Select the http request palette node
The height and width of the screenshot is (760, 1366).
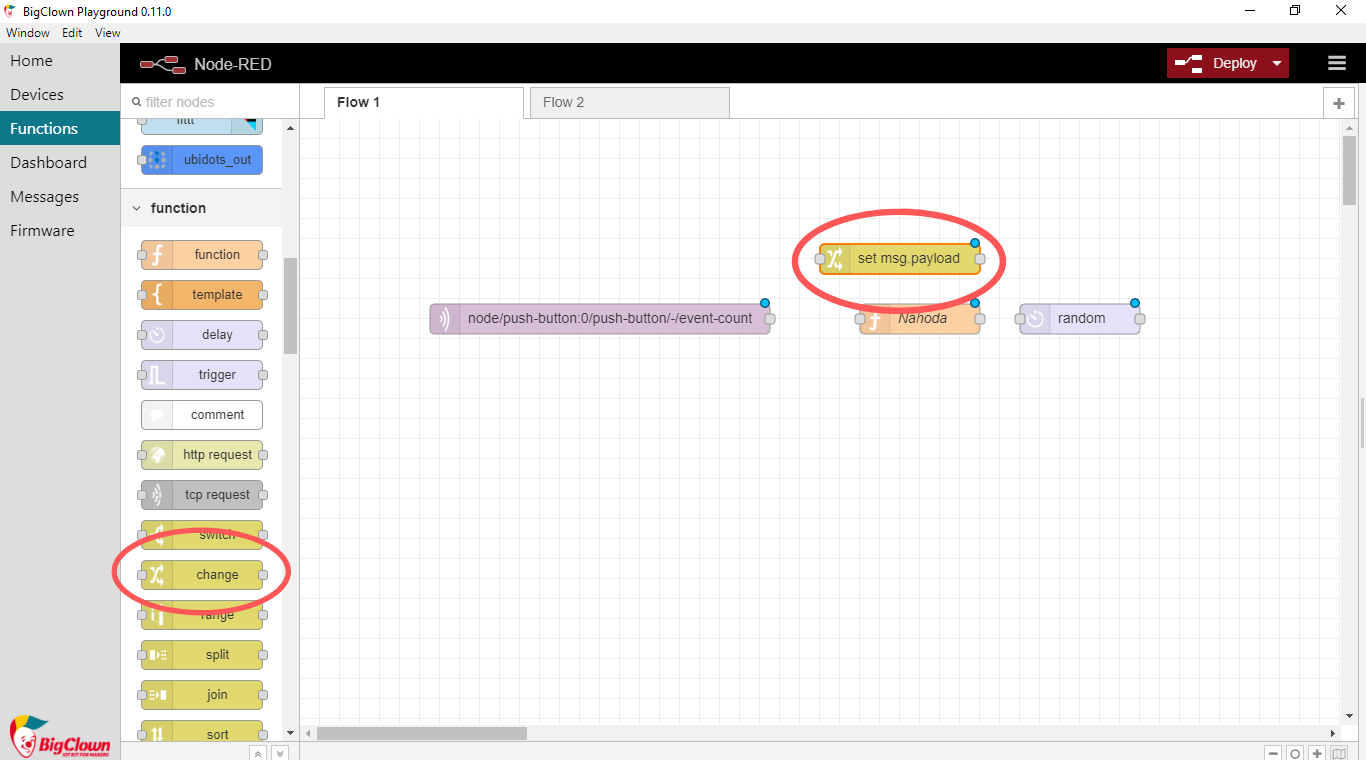pyautogui.click(x=202, y=455)
